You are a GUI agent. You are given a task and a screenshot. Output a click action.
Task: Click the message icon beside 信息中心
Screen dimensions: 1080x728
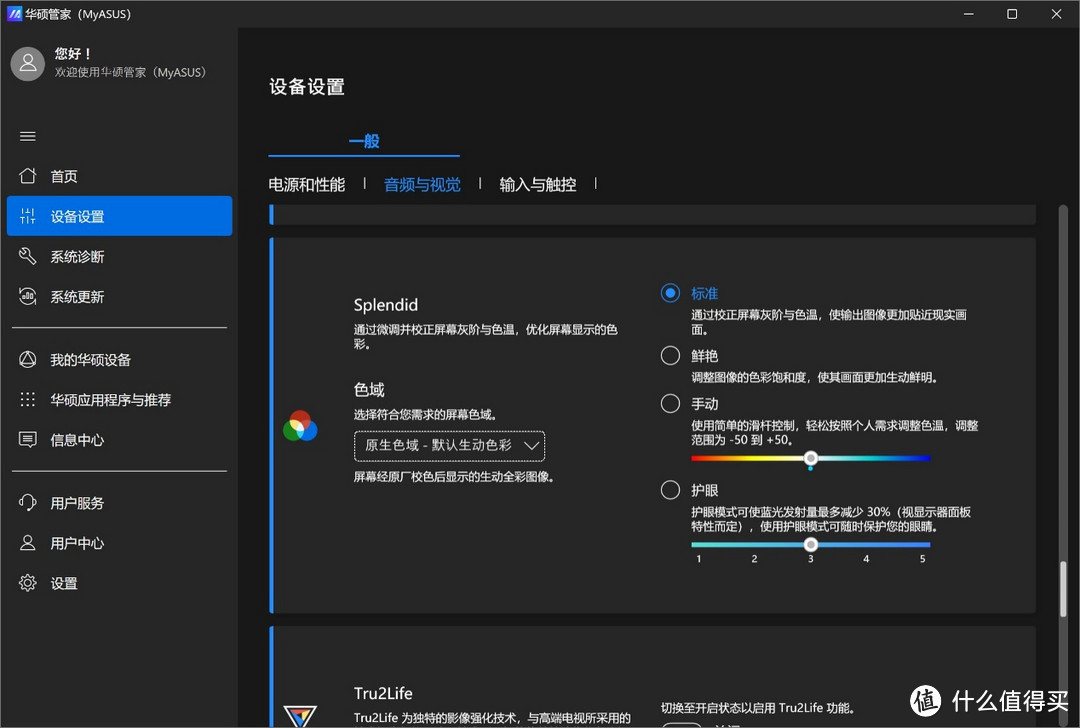28,439
